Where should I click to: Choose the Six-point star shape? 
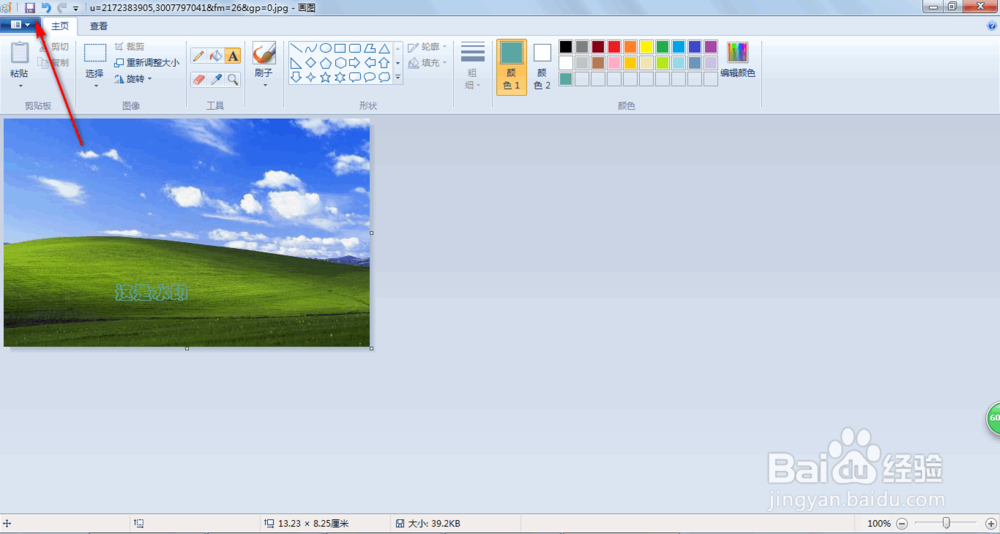coord(340,77)
